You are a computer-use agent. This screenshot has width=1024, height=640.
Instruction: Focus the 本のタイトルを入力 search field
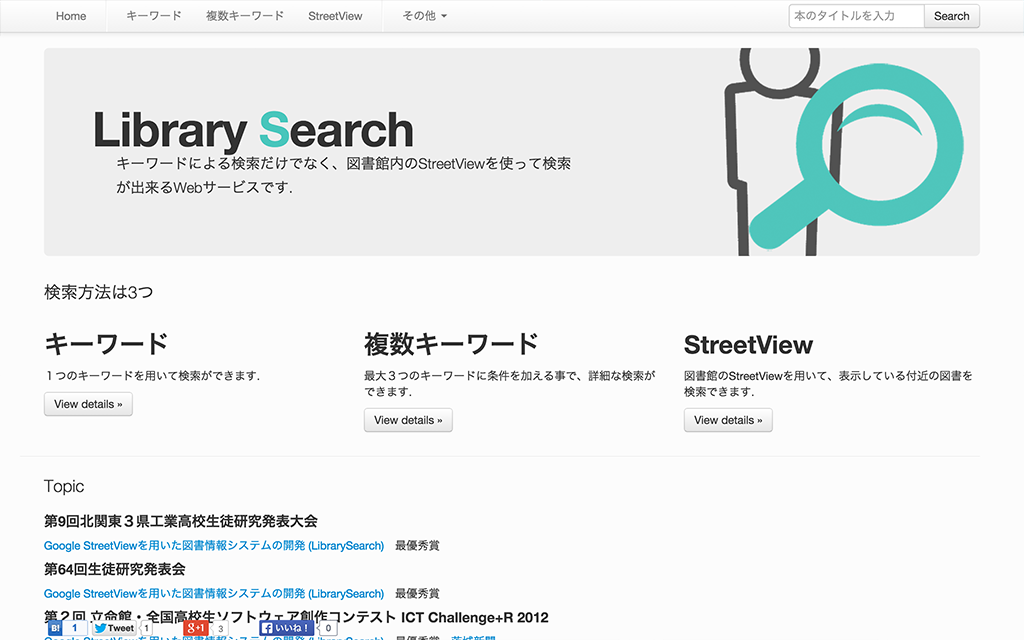(856, 16)
